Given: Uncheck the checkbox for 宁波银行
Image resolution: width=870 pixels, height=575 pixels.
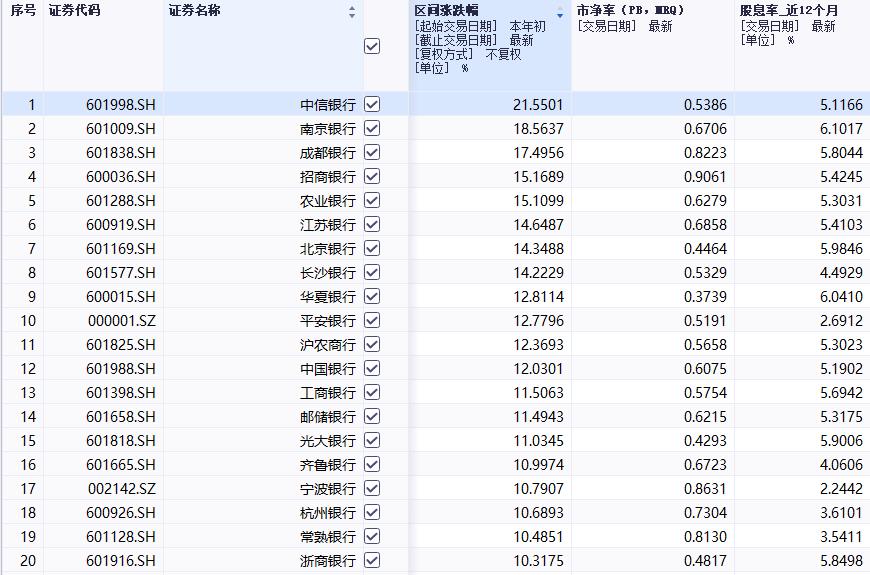Looking at the screenshot, I should pos(372,488).
